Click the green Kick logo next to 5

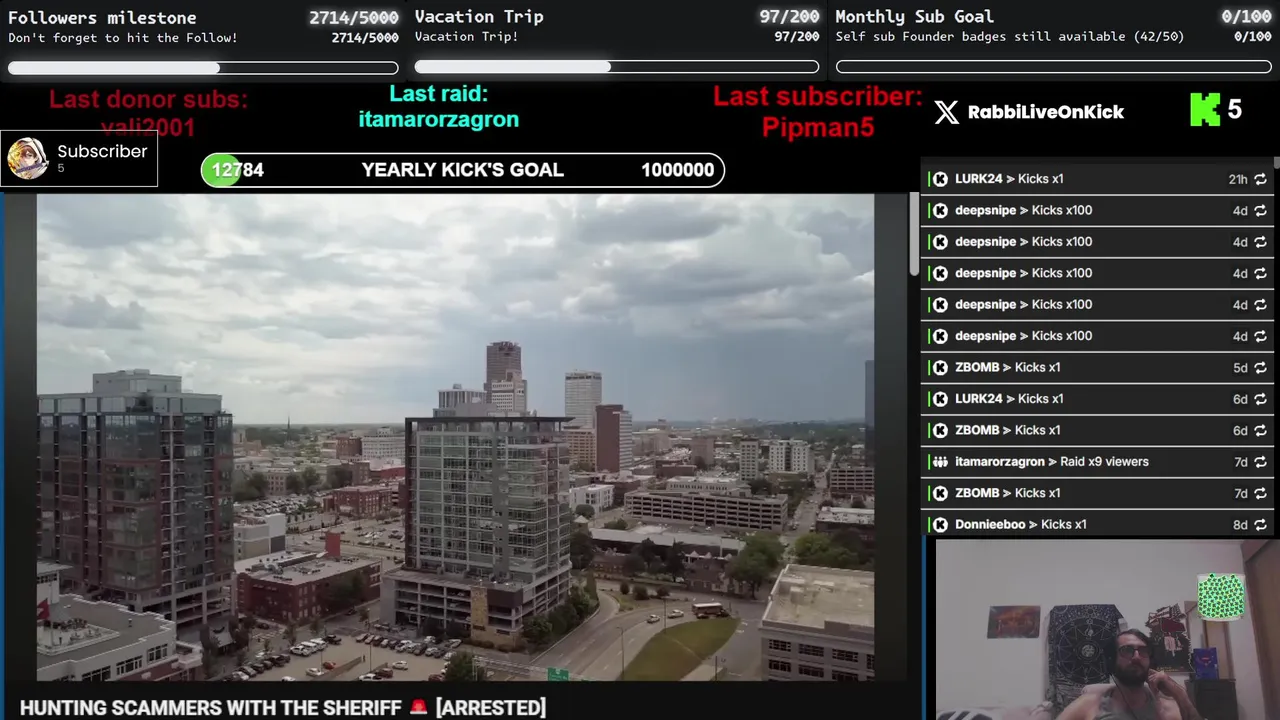(x=1205, y=110)
